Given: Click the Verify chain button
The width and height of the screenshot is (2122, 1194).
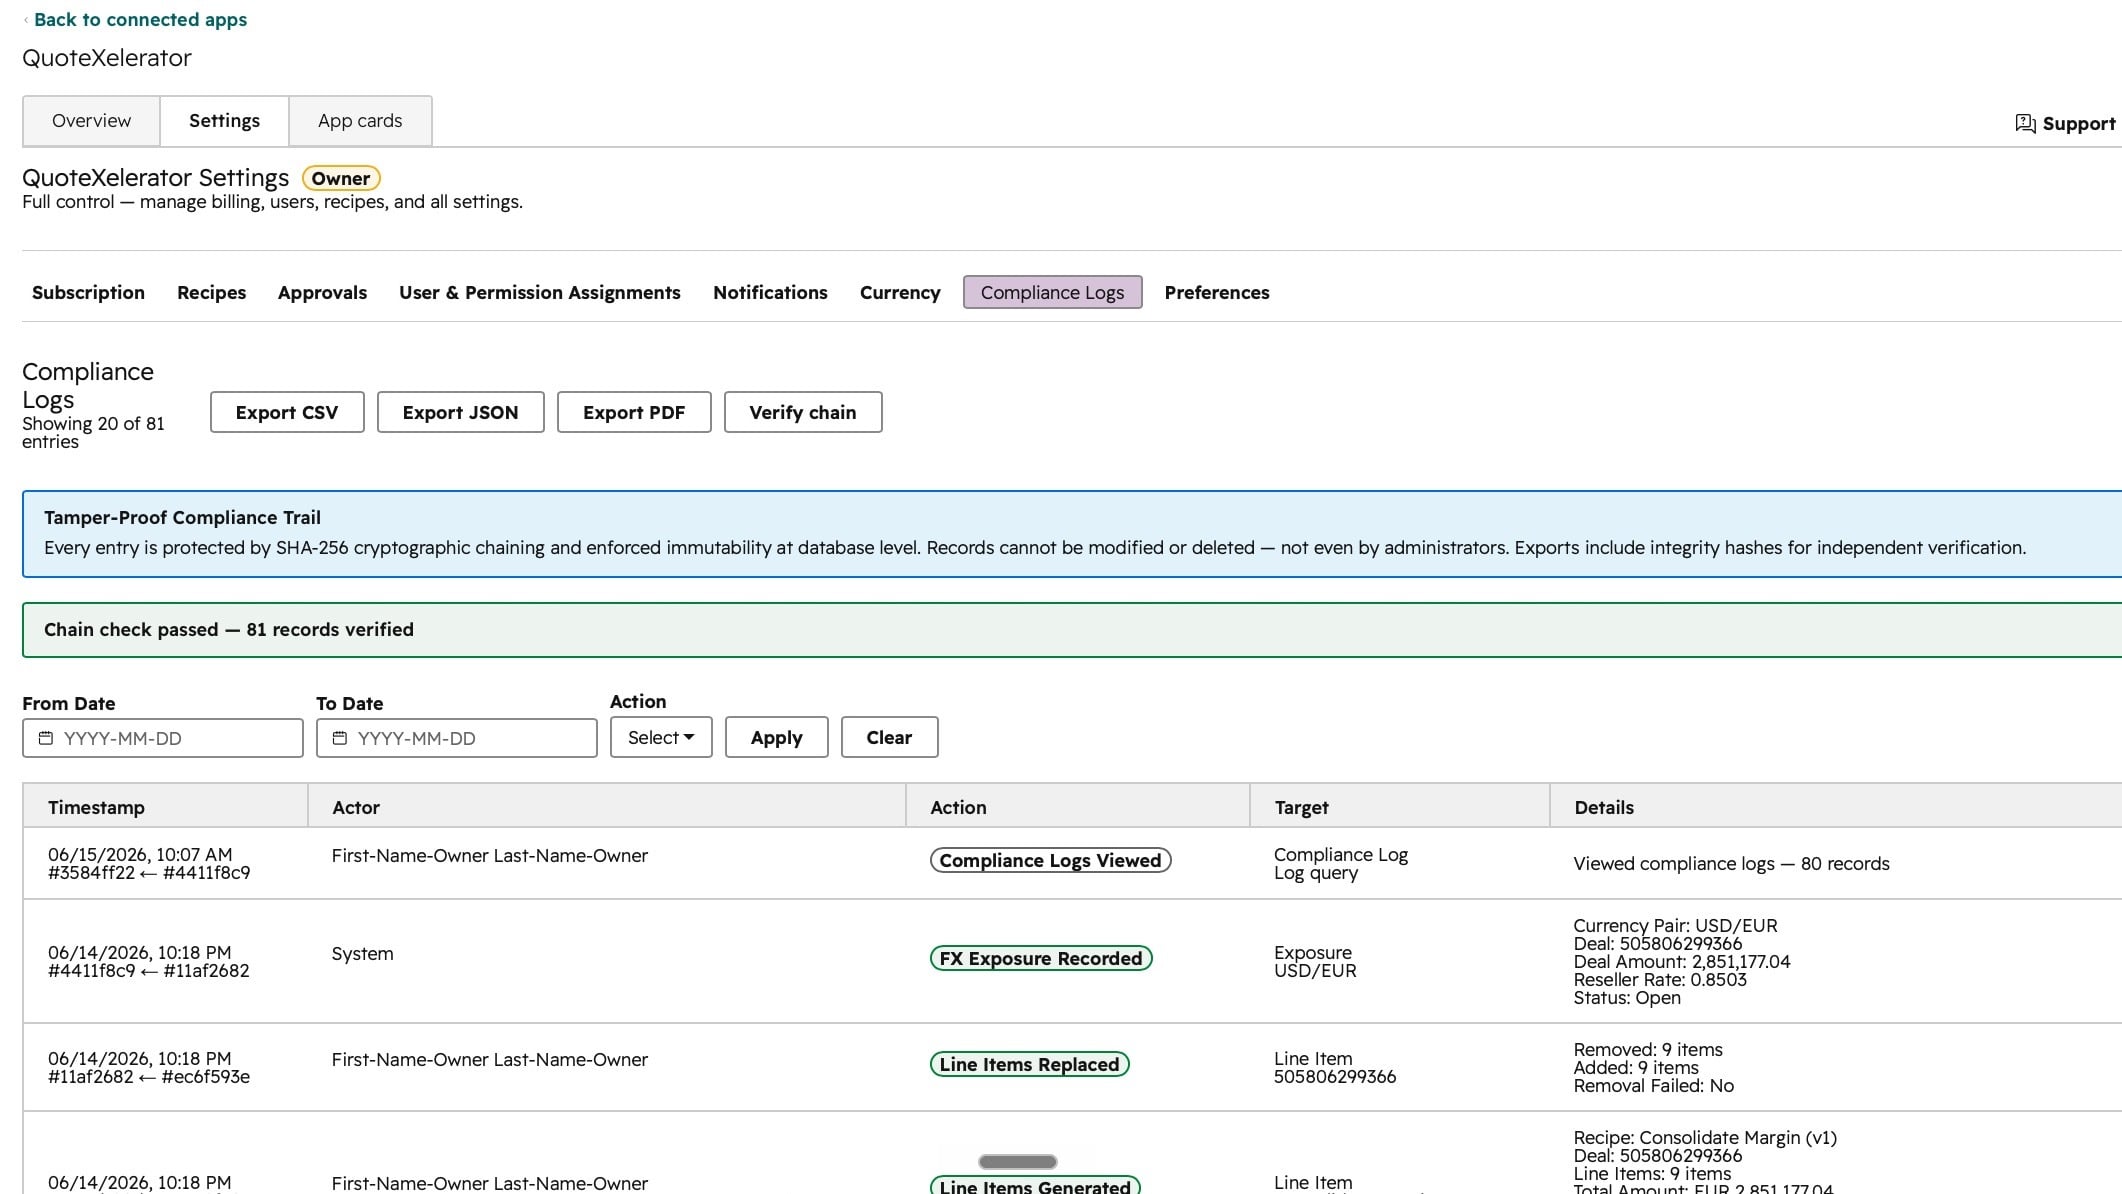Looking at the screenshot, I should [x=803, y=412].
